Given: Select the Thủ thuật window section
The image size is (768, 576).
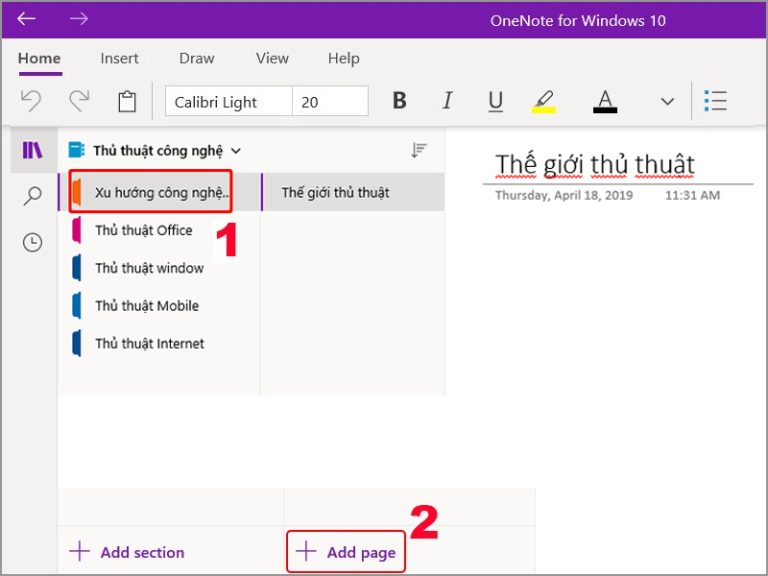Looking at the screenshot, I should pyautogui.click(x=160, y=268).
